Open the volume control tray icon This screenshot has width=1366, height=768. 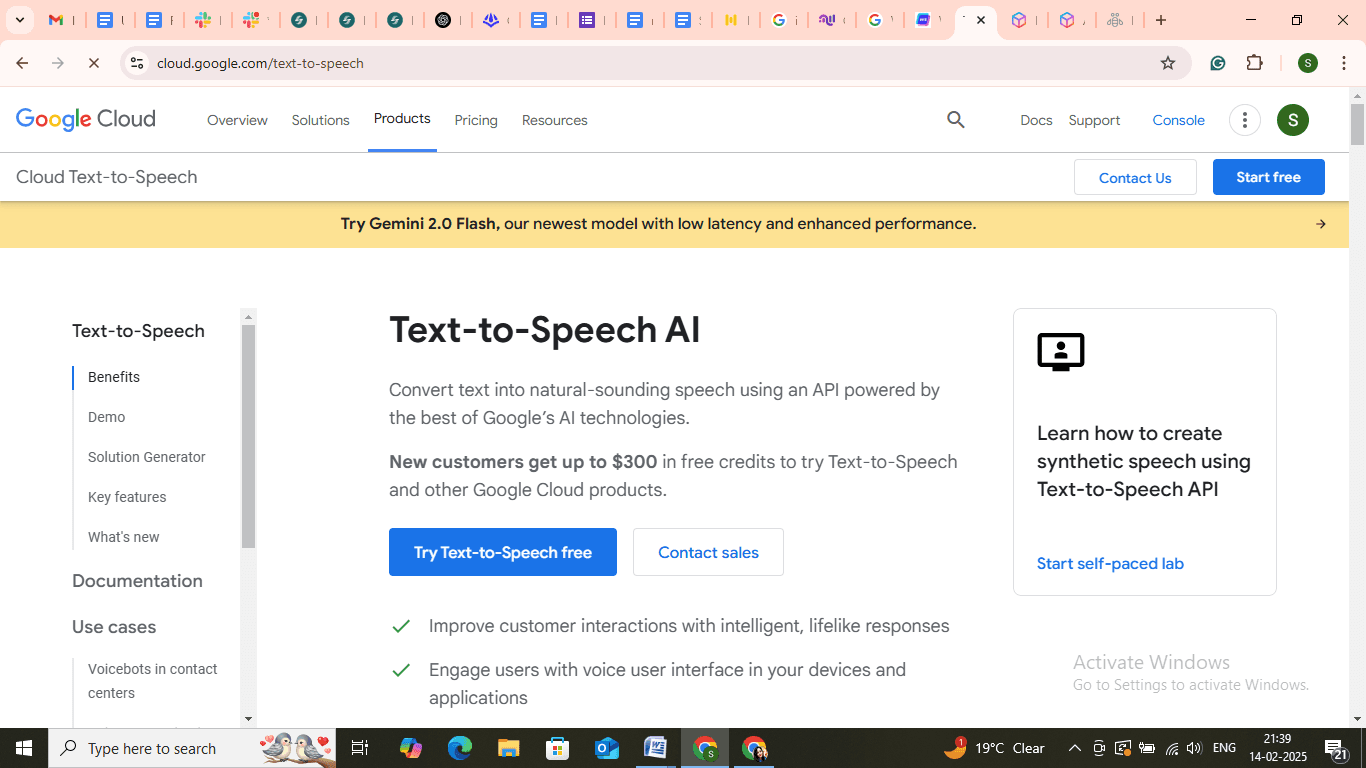tap(1195, 748)
